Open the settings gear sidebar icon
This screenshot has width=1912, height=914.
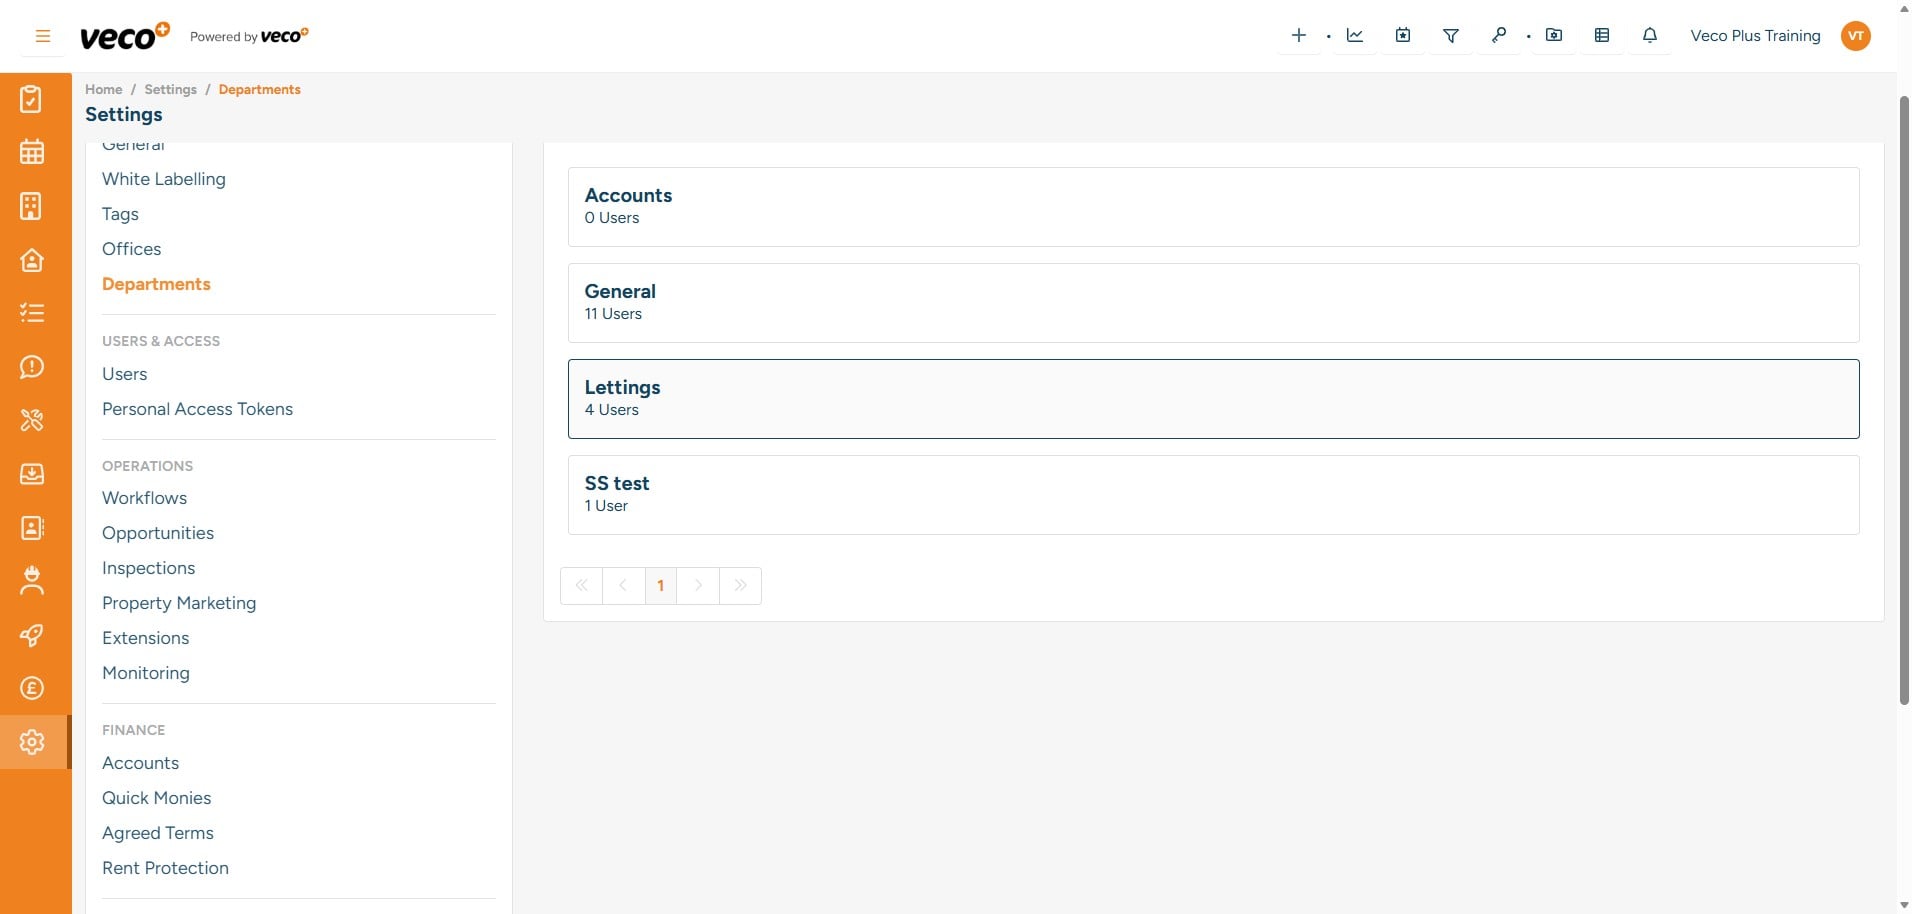(x=32, y=742)
